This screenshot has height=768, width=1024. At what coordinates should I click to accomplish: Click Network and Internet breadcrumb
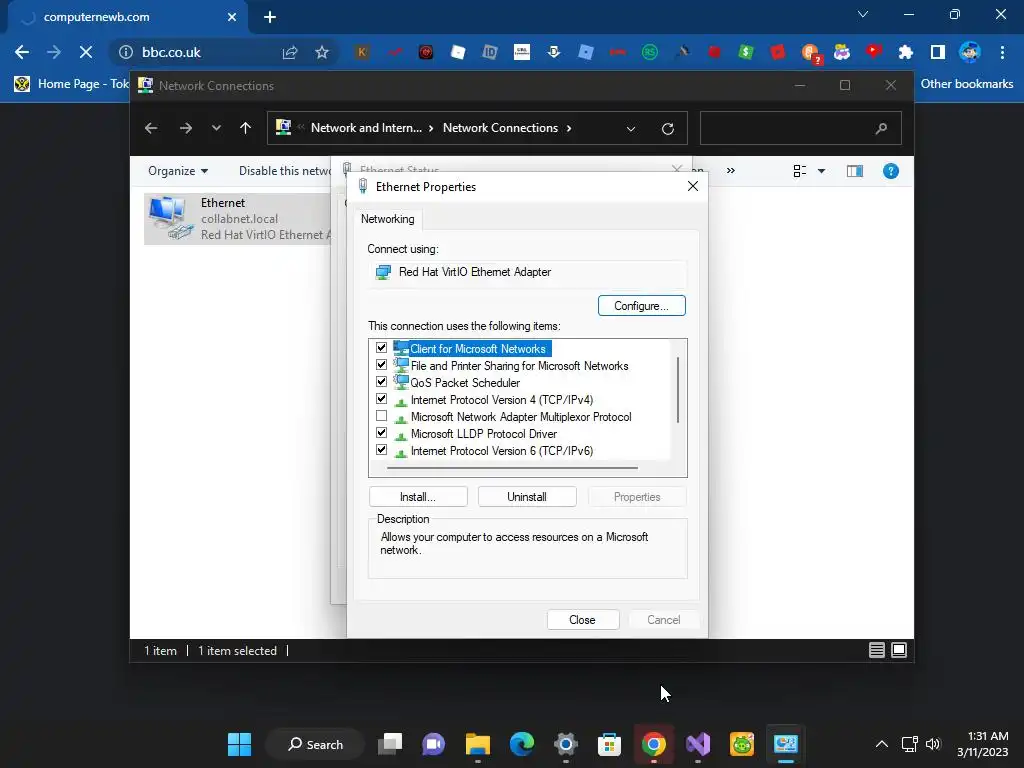366,128
